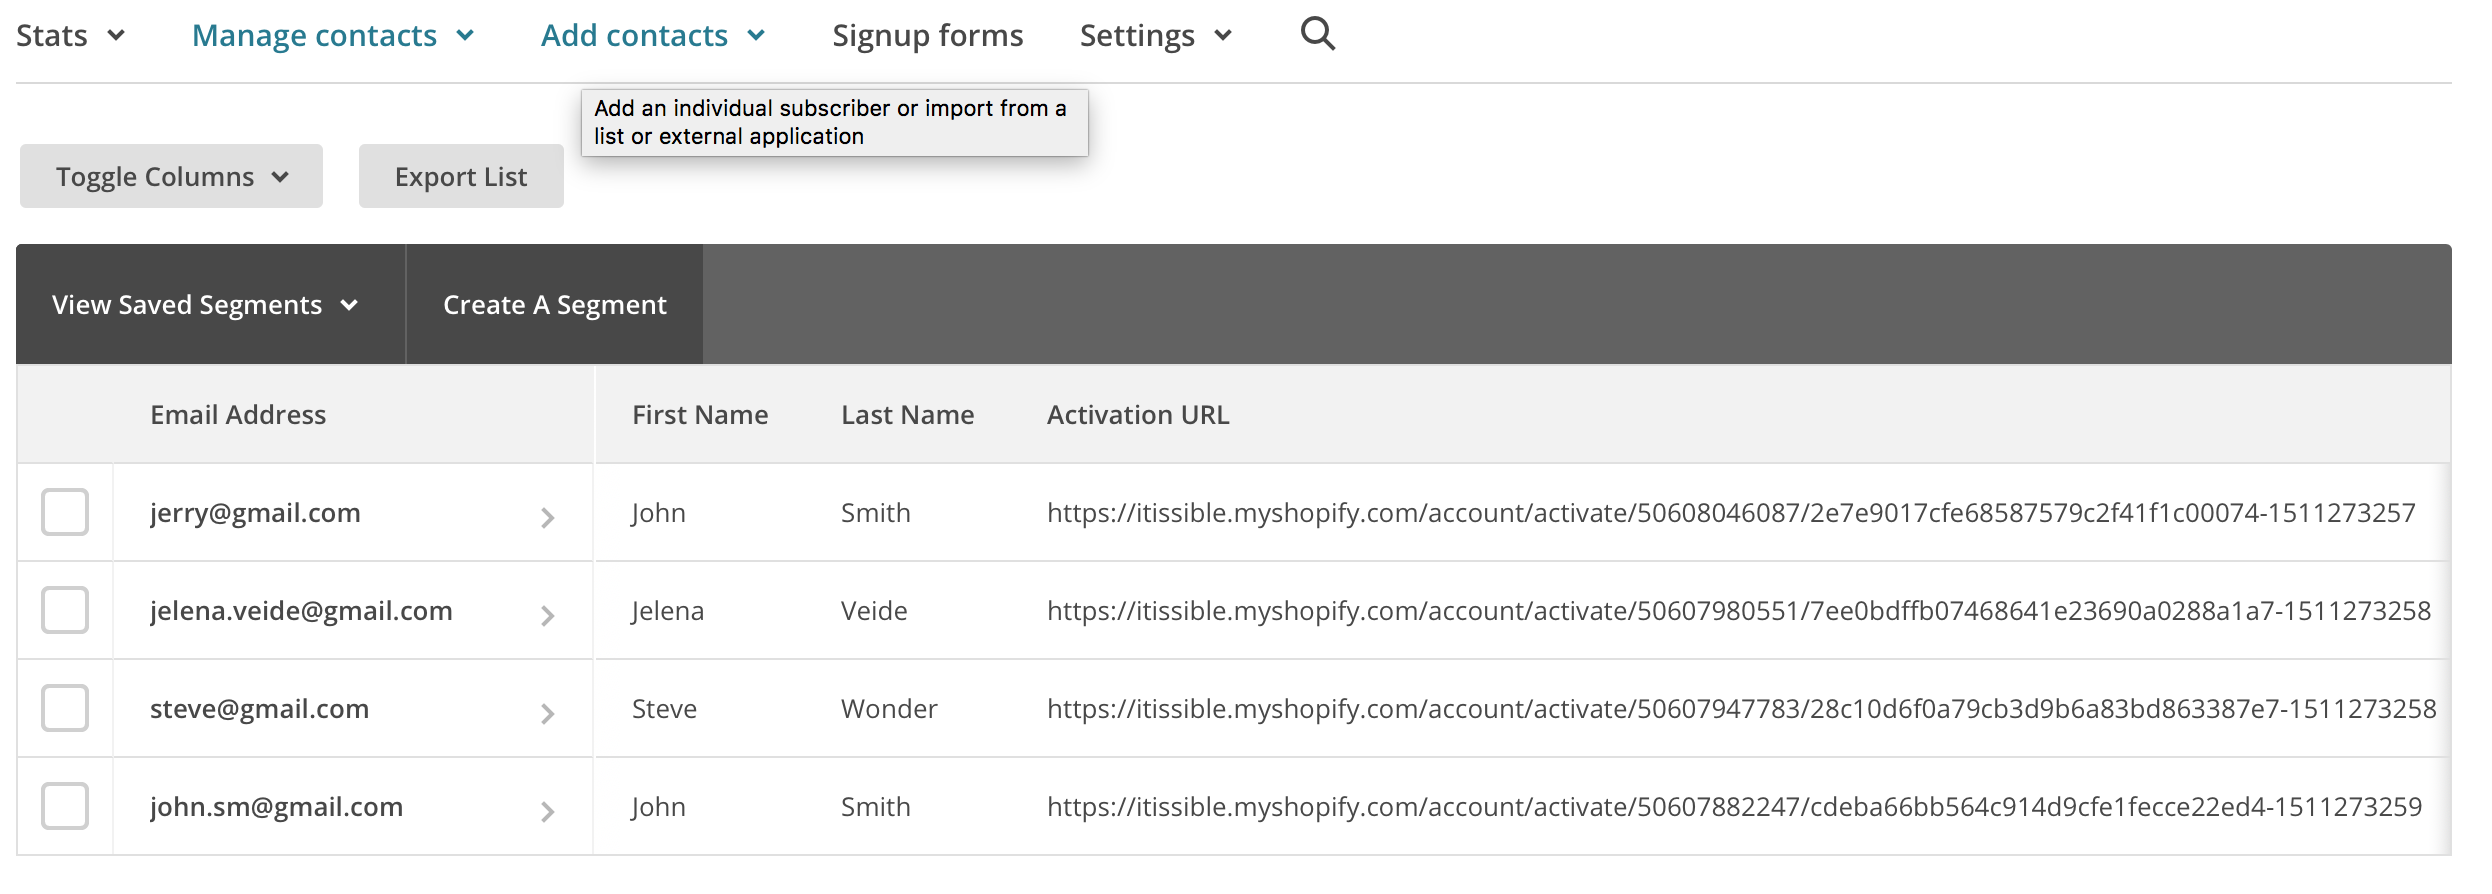This screenshot has height=894, width=2492.
Task: Click the Export List button
Action: click(x=461, y=177)
